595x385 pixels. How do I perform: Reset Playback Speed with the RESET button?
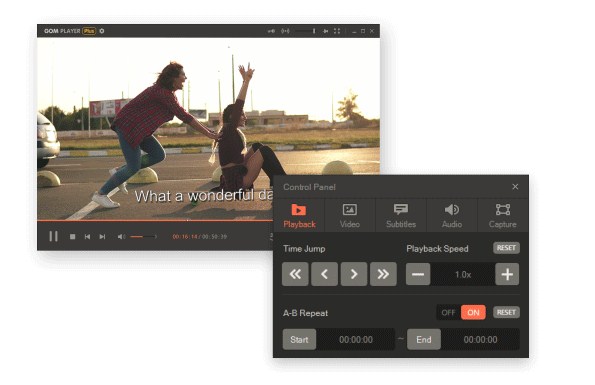coord(506,248)
